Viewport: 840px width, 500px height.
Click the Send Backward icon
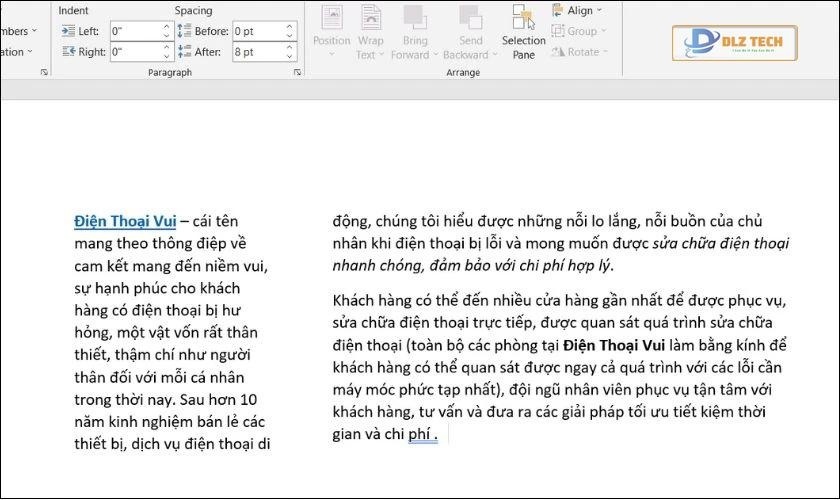[470, 18]
